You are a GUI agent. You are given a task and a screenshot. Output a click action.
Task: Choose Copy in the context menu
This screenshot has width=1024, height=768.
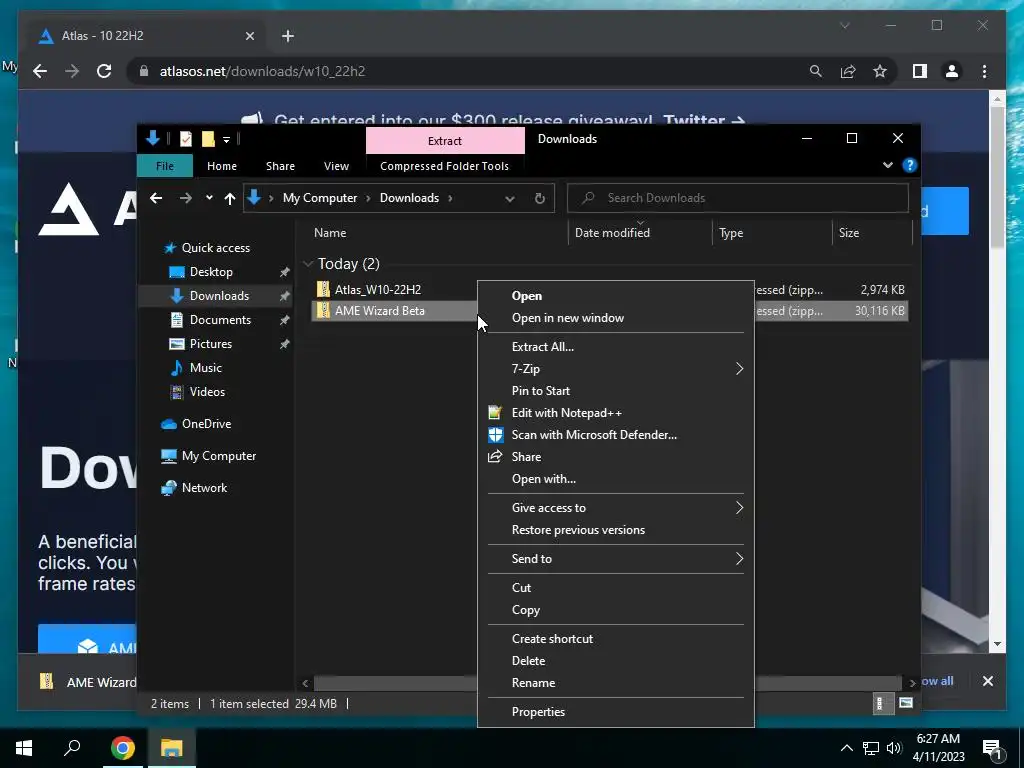(525, 610)
